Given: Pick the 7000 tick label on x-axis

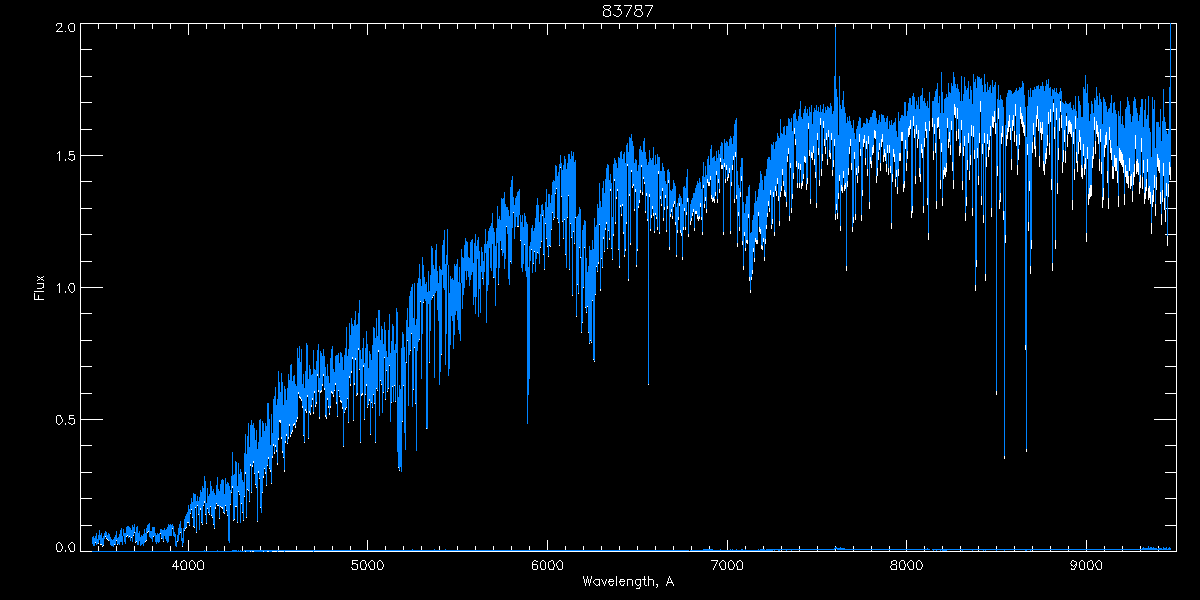Looking at the screenshot, I should tap(727, 564).
